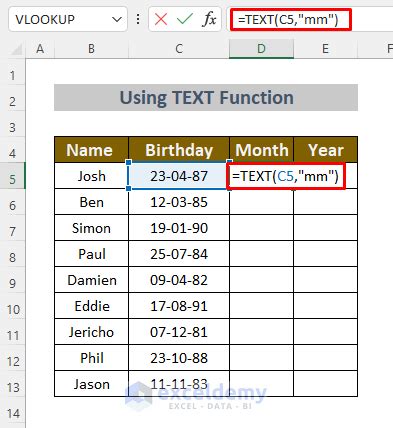393x428 pixels.
Task: Select birthday cell 12-03-85
Action: point(179,202)
